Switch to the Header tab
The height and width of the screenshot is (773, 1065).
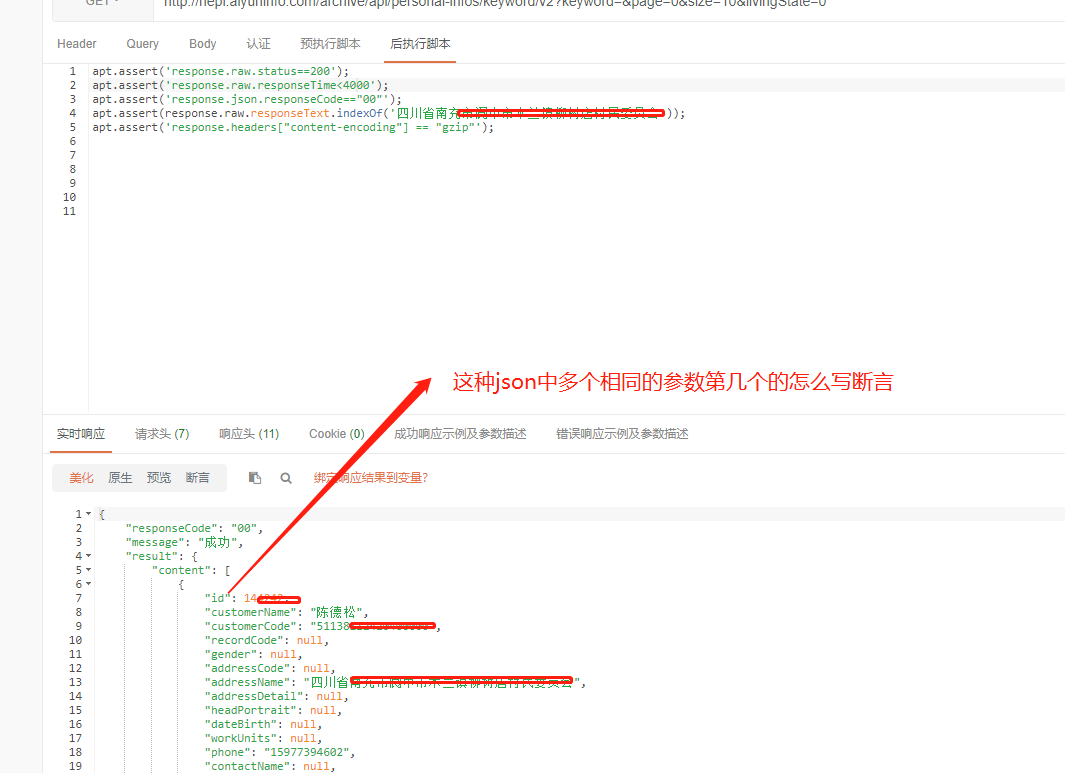point(77,44)
